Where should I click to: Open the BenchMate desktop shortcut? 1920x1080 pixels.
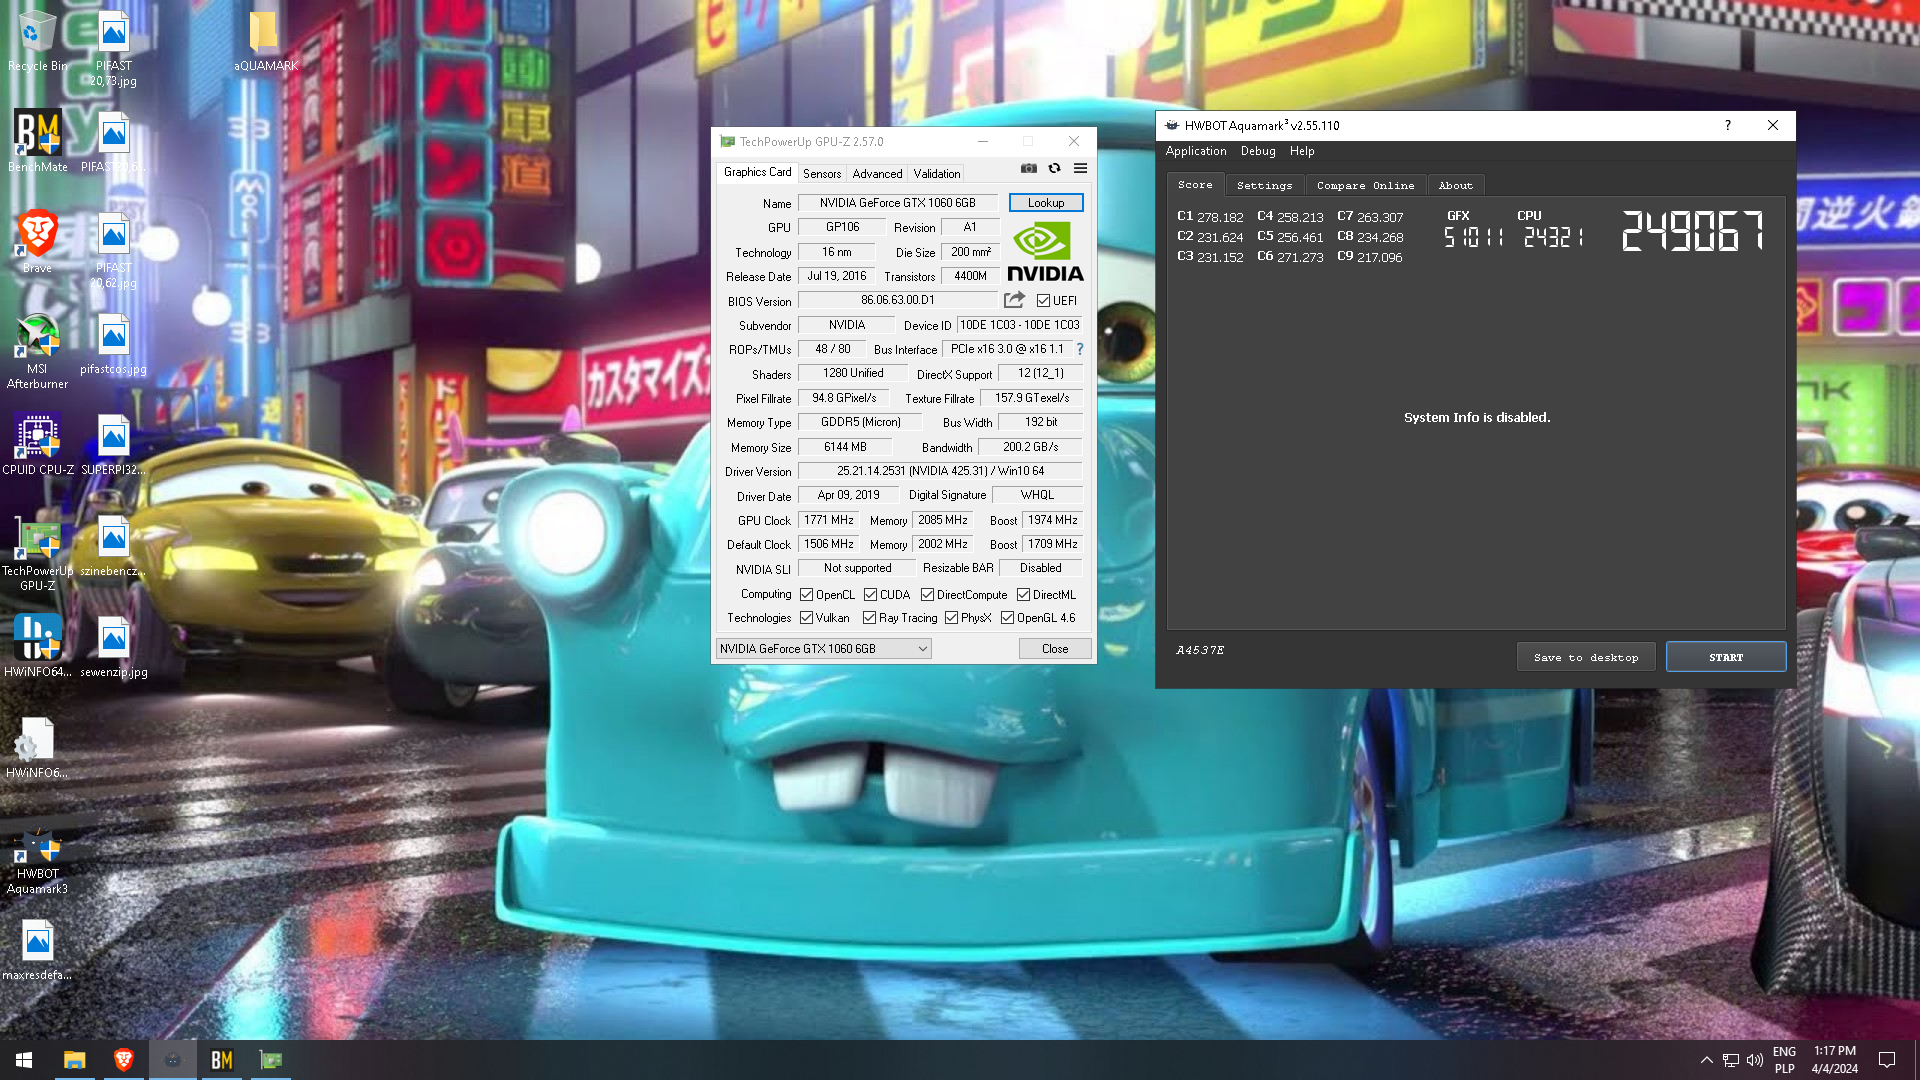[x=37, y=141]
